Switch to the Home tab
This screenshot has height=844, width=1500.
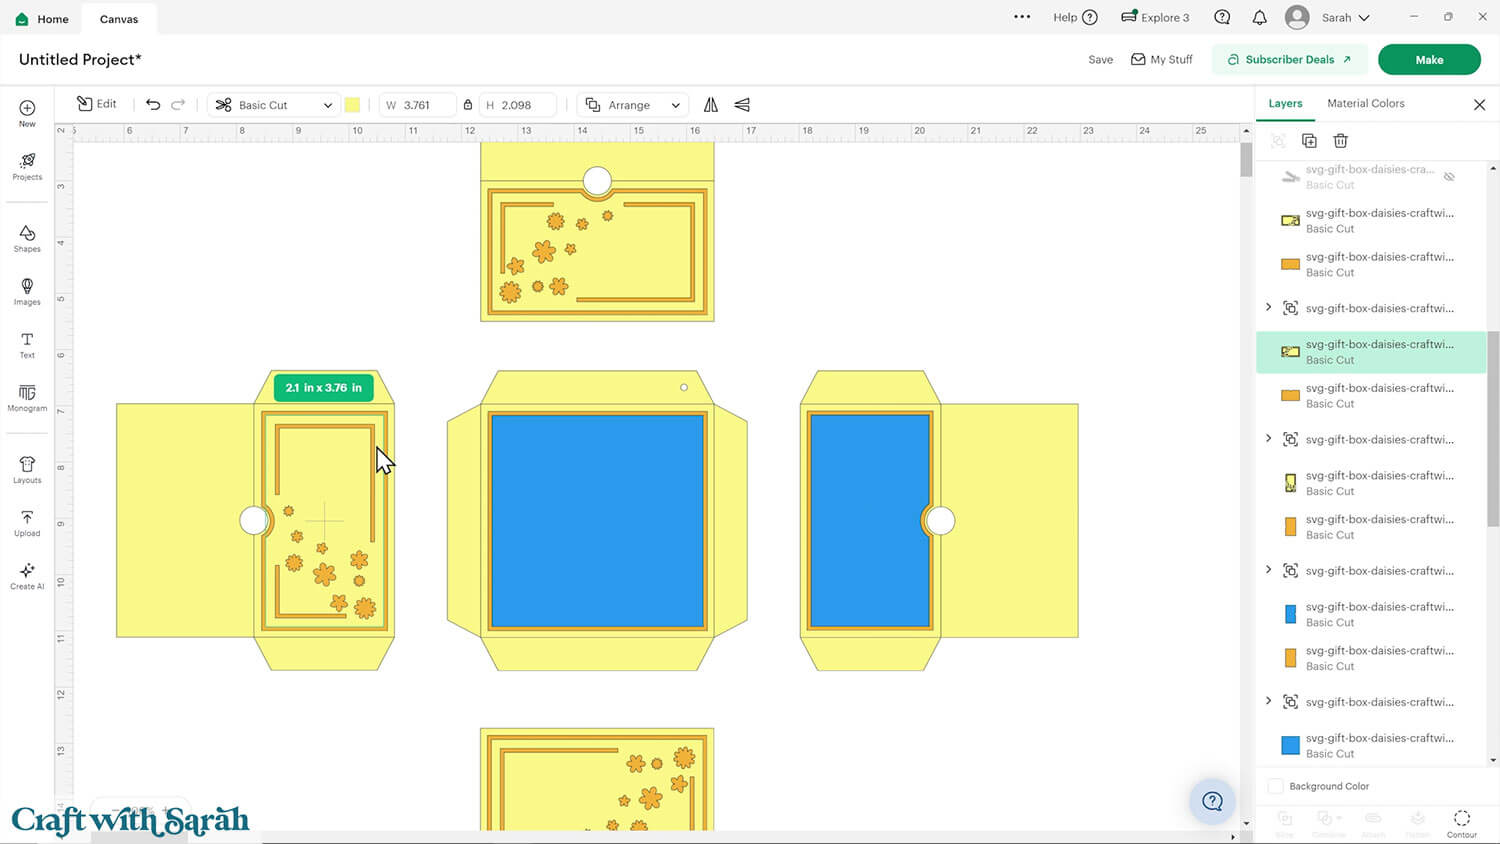(43, 19)
